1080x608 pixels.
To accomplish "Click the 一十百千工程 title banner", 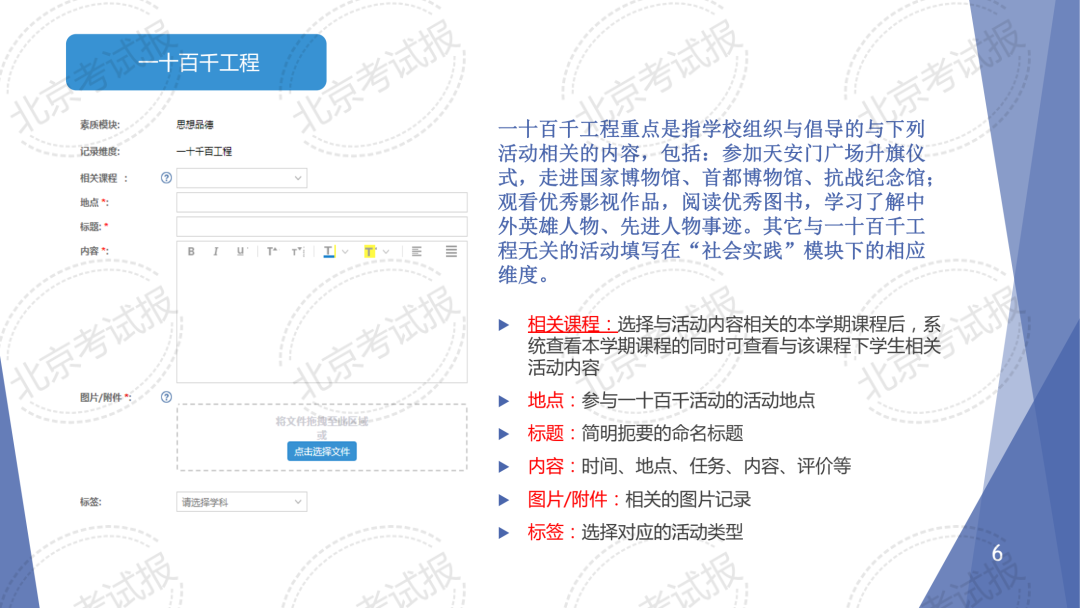I will tap(196, 63).
